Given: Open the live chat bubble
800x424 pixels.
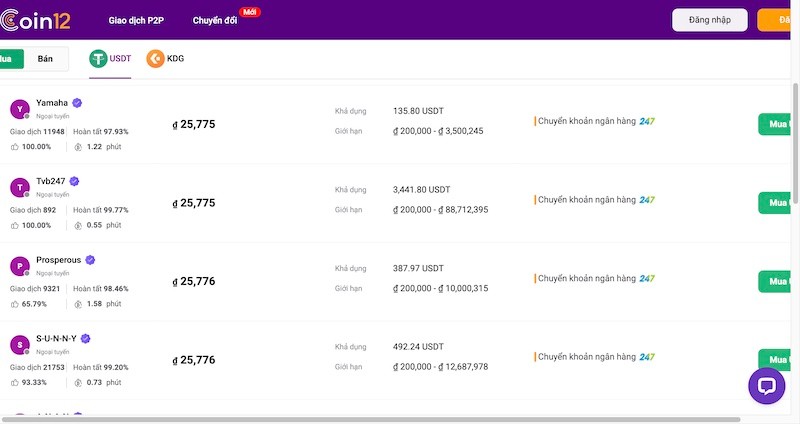Looking at the screenshot, I should tap(766, 386).
